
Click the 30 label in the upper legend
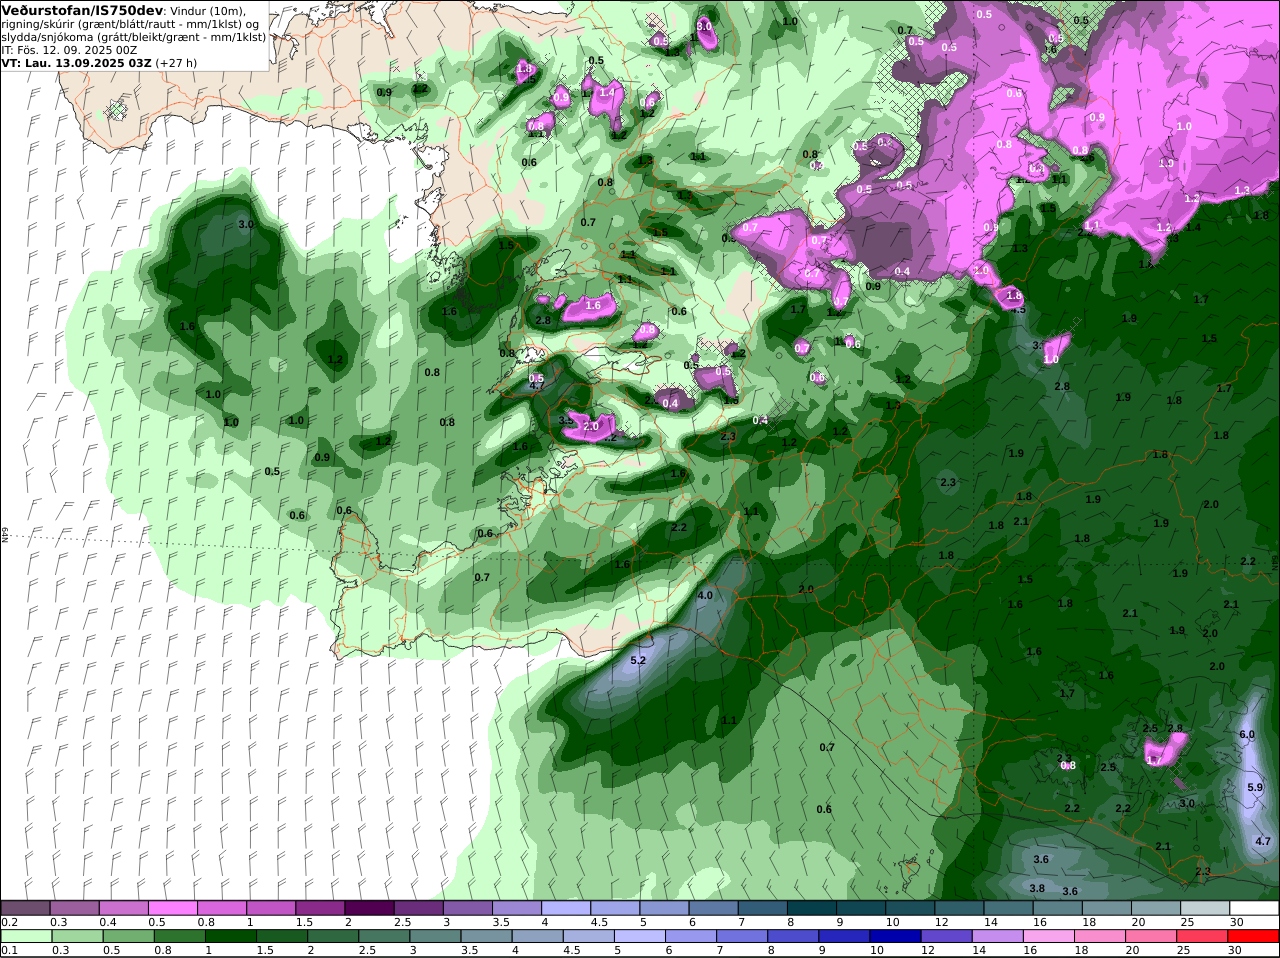[x=1237, y=922]
